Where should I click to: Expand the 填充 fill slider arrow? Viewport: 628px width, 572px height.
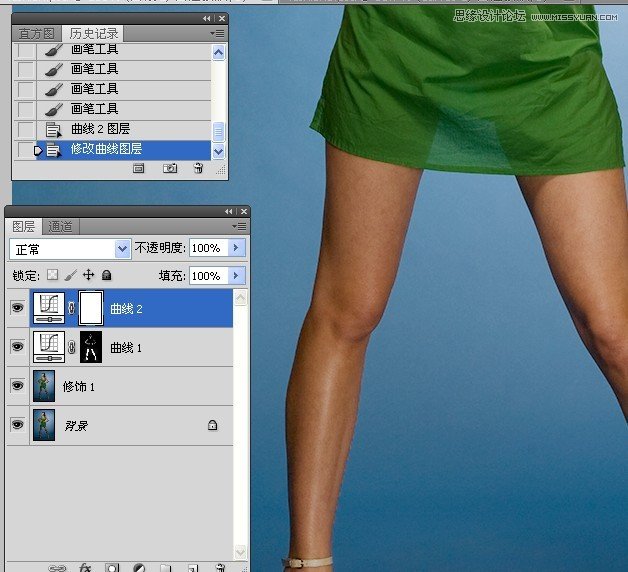pyautogui.click(x=237, y=275)
